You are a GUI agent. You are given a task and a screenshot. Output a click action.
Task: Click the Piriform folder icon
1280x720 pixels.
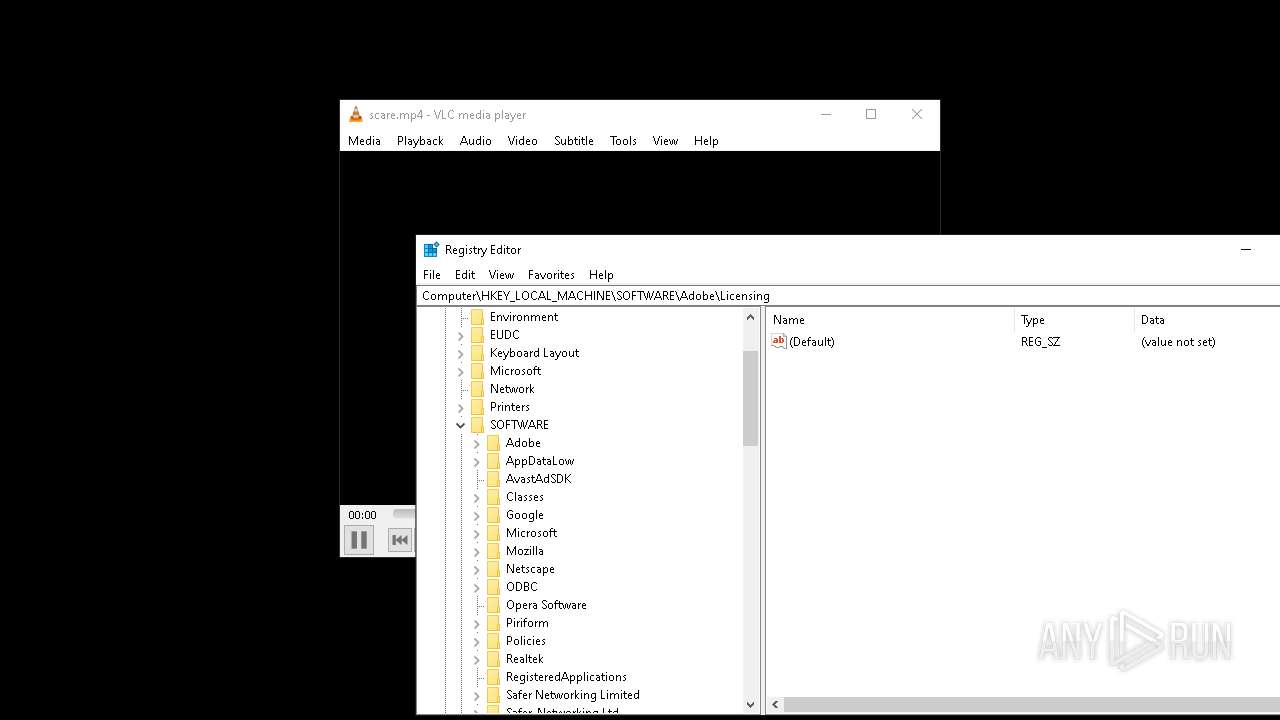pyautogui.click(x=493, y=623)
